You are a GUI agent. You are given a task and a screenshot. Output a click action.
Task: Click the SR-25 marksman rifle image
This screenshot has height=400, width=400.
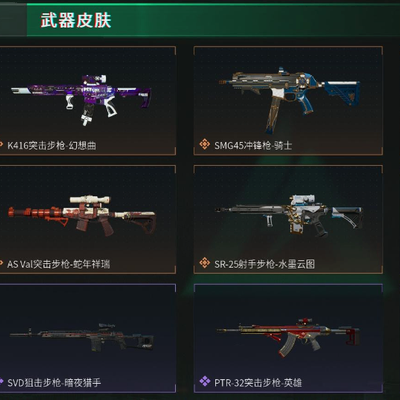tap(289, 215)
